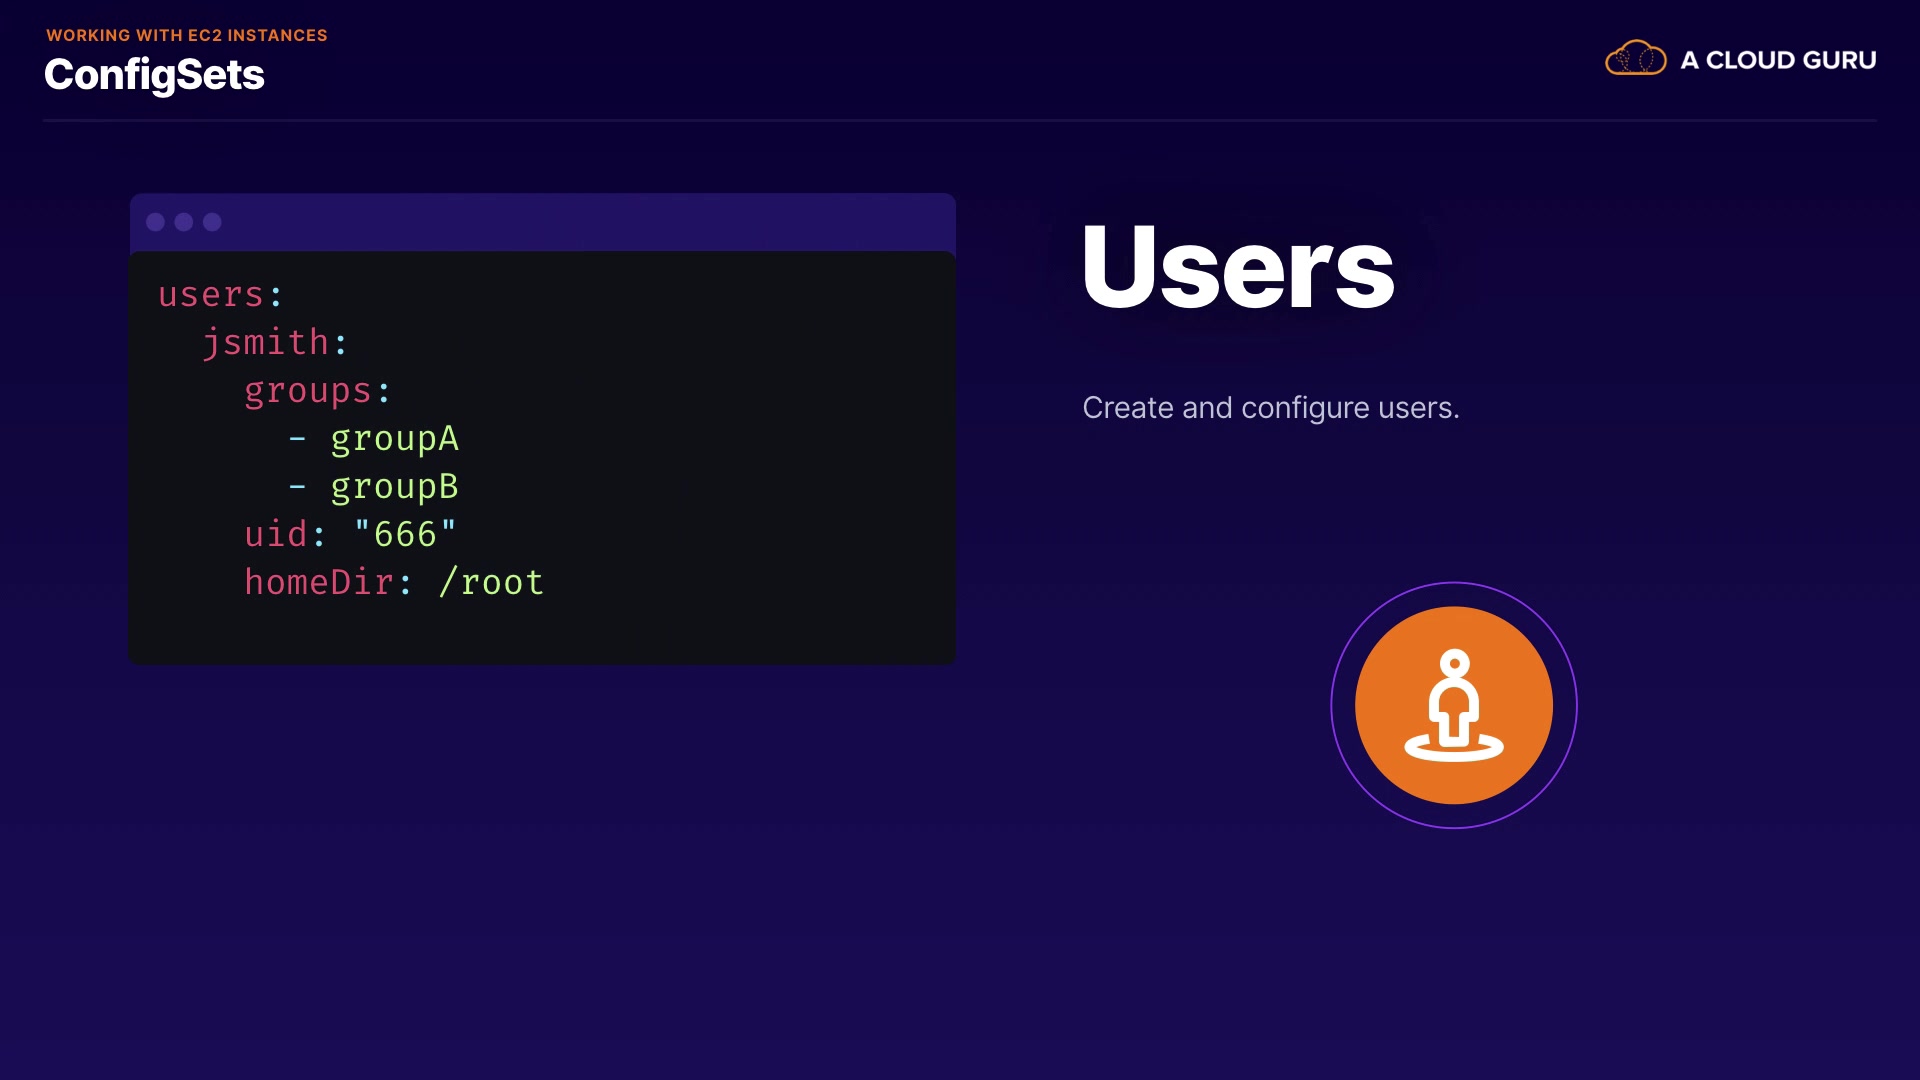Screen dimensions: 1920x1080
Task: Click the /root path value
Action: pos(491,583)
